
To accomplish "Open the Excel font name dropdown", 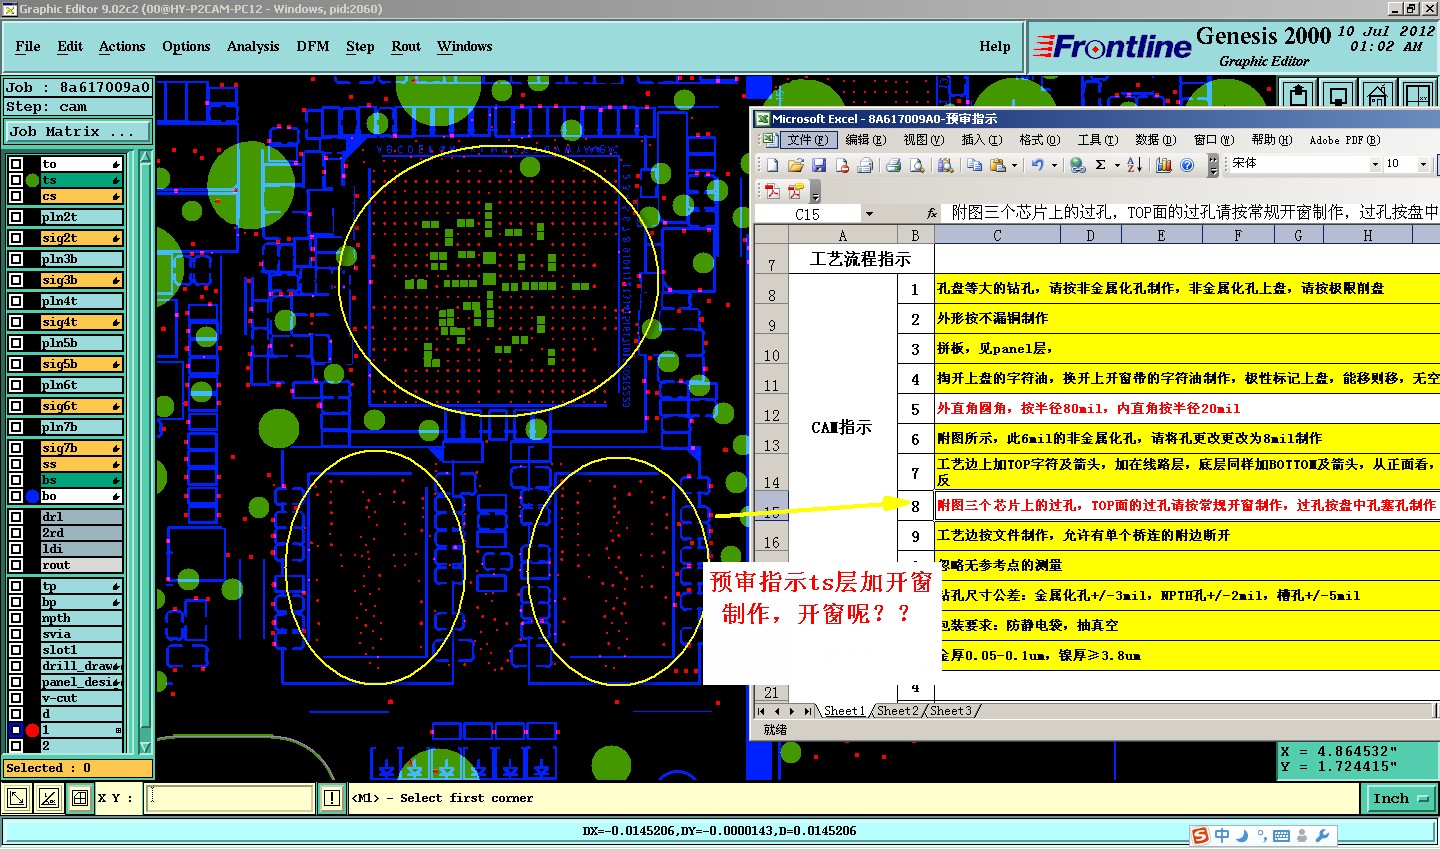I will point(1375,164).
